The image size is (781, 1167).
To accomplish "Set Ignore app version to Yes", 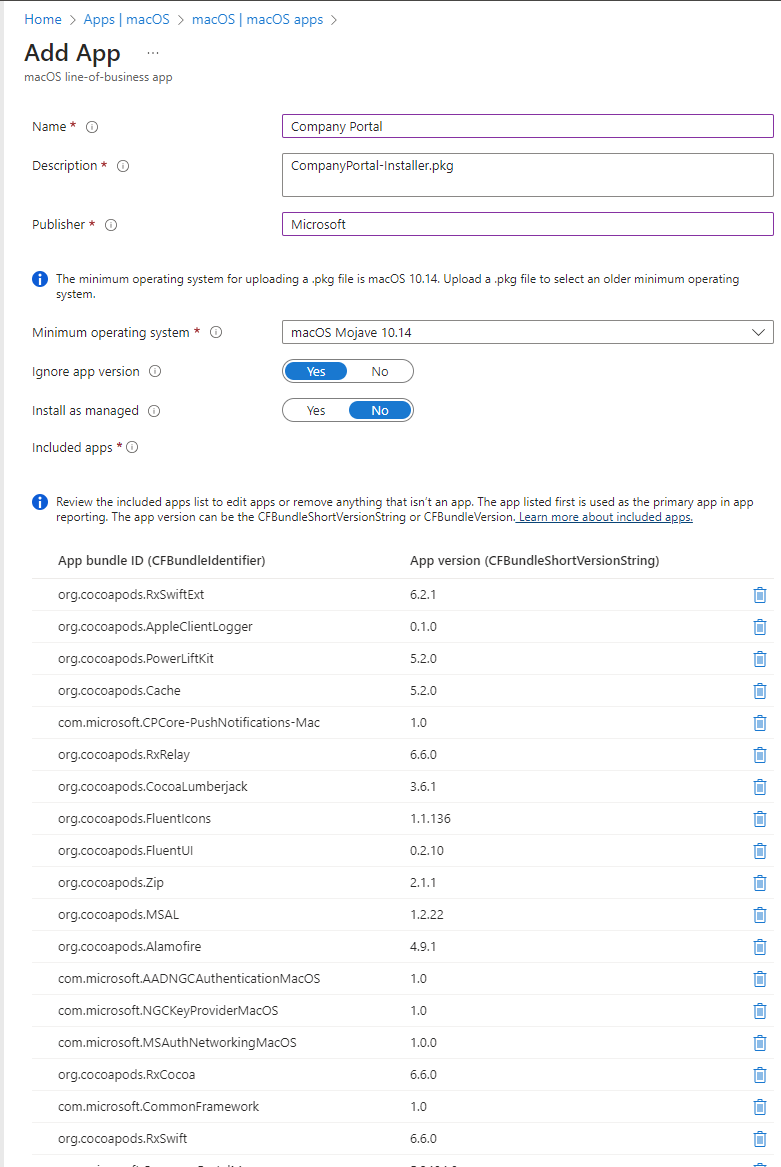I will [x=316, y=371].
